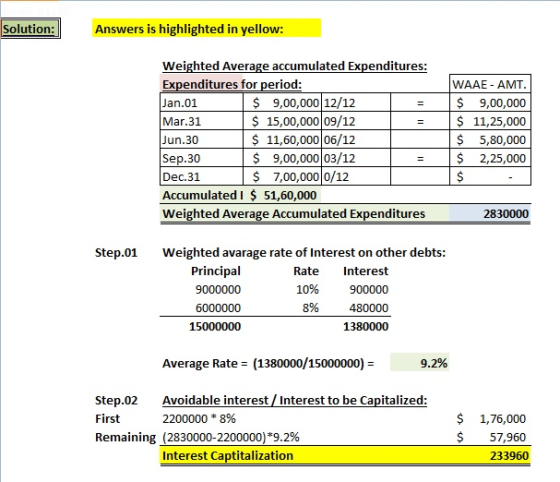Click the 233960 final answer value
Image resolution: width=560 pixels, height=482 pixels.
tap(509, 456)
